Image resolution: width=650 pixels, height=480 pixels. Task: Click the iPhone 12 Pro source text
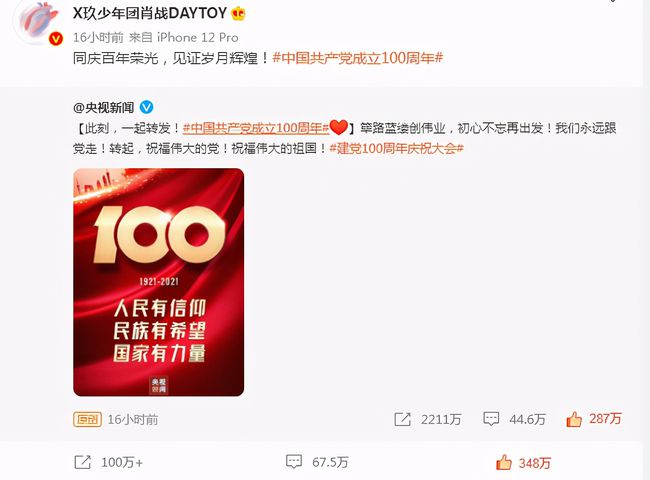198,37
